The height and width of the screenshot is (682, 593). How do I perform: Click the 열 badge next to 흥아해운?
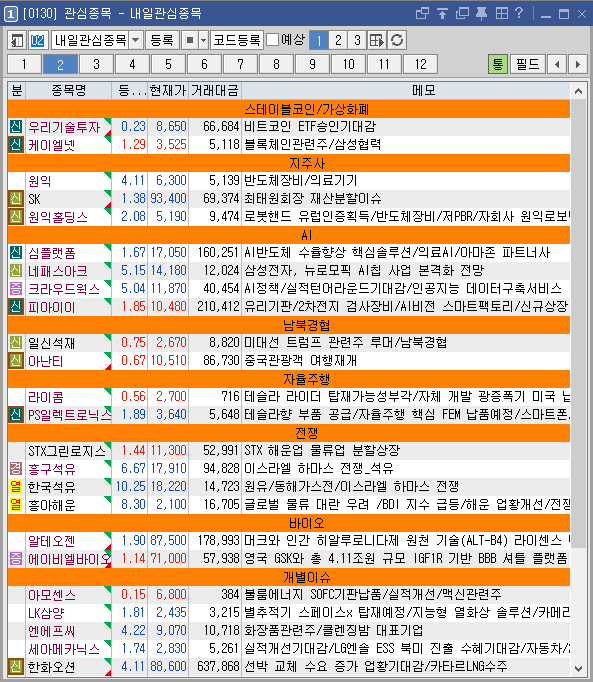tap(16, 505)
